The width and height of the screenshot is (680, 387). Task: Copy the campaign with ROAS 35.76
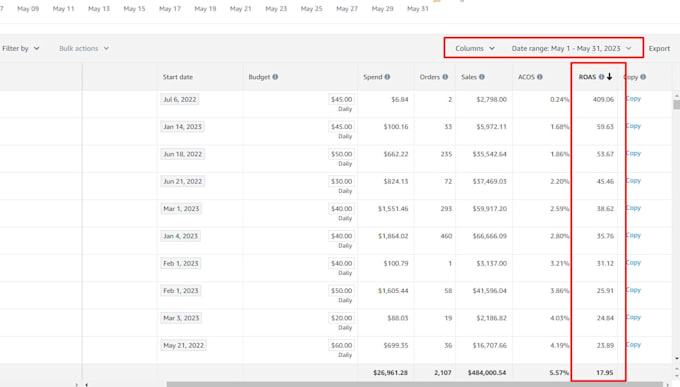coord(634,235)
